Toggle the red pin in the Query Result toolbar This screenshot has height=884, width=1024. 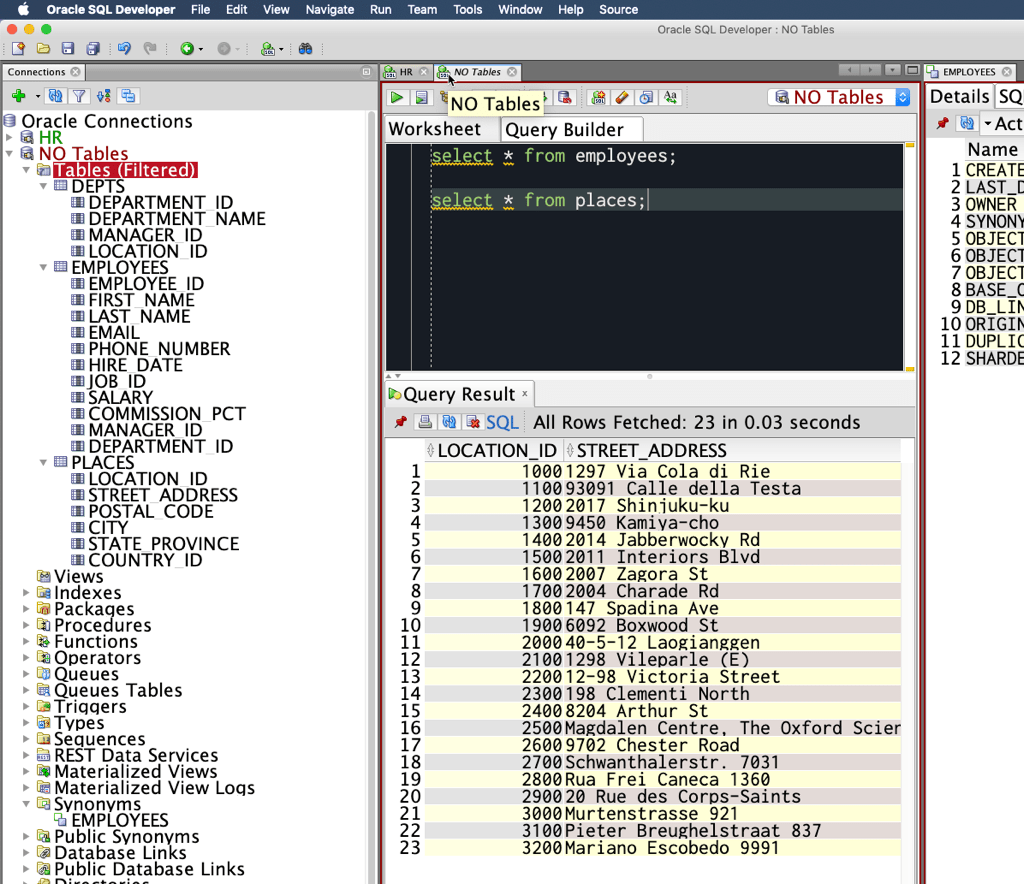[x=401, y=422]
